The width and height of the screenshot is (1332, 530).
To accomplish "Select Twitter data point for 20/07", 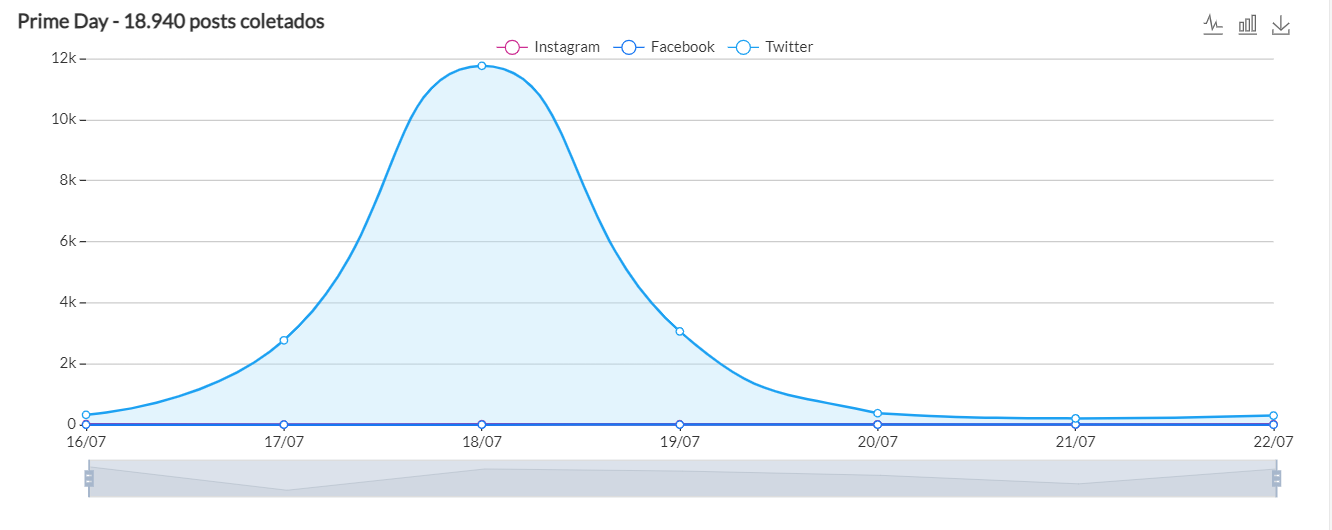I will (x=877, y=413).
